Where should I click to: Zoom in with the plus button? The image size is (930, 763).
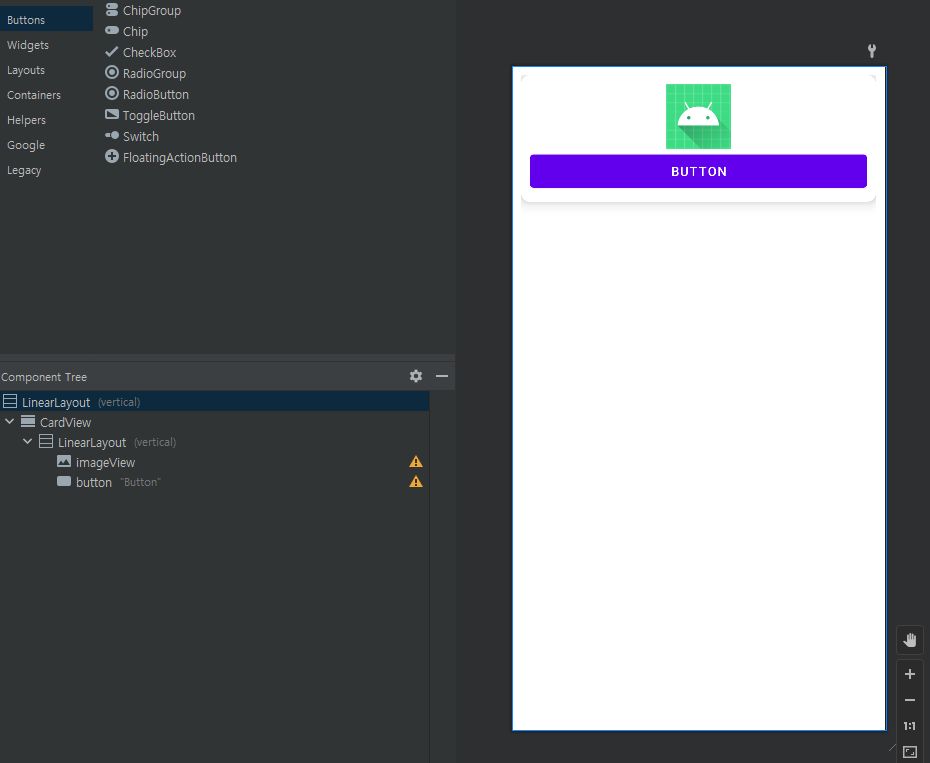pos(910,674)
